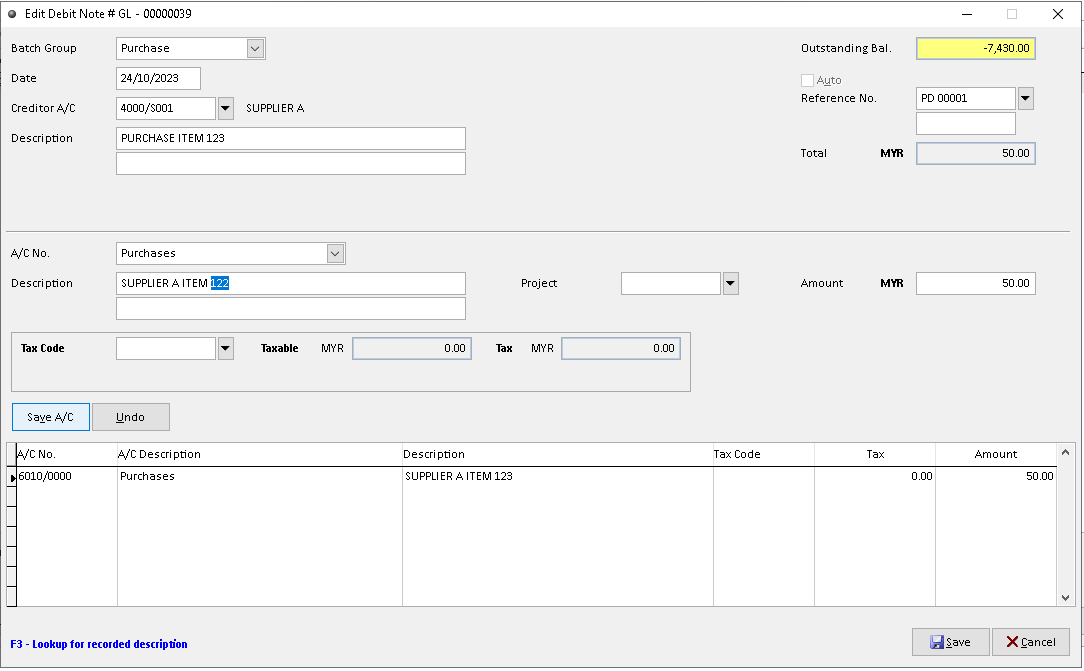Click the Project input field

coord(671,283)
